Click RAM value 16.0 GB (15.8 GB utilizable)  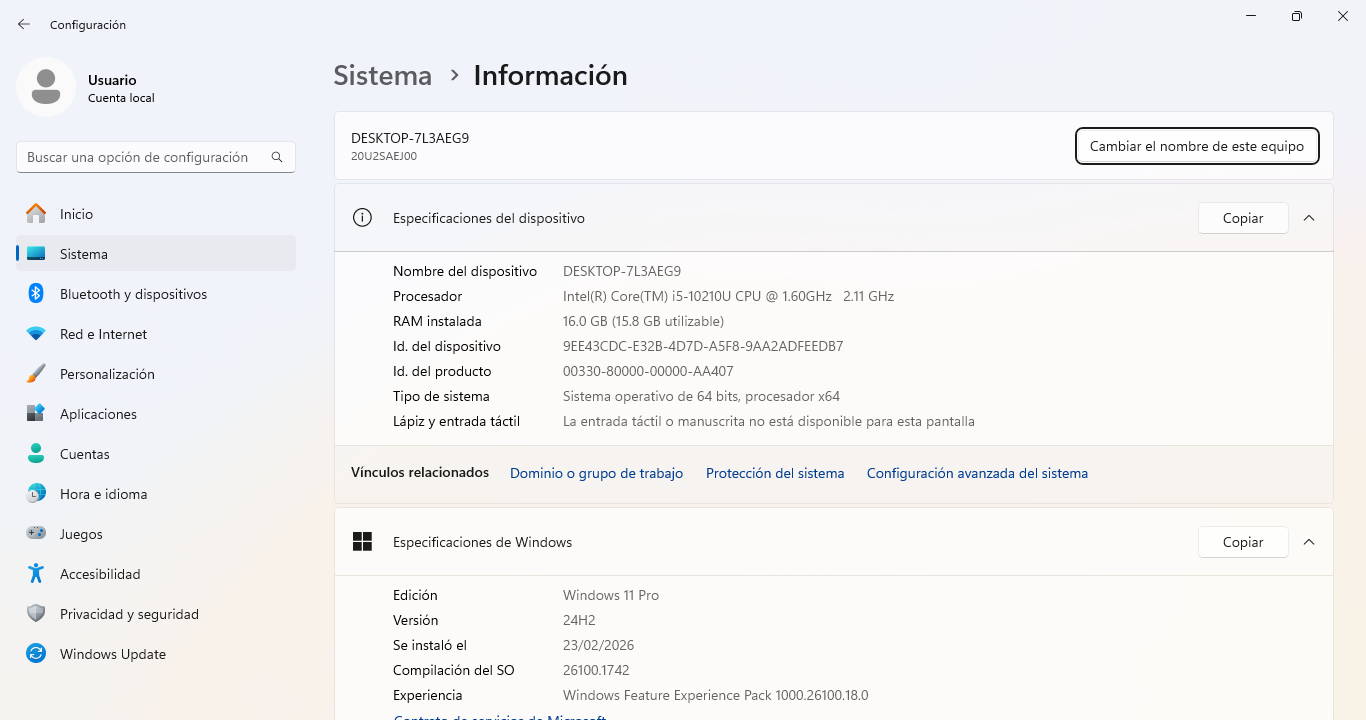click(x=643, y=321)
